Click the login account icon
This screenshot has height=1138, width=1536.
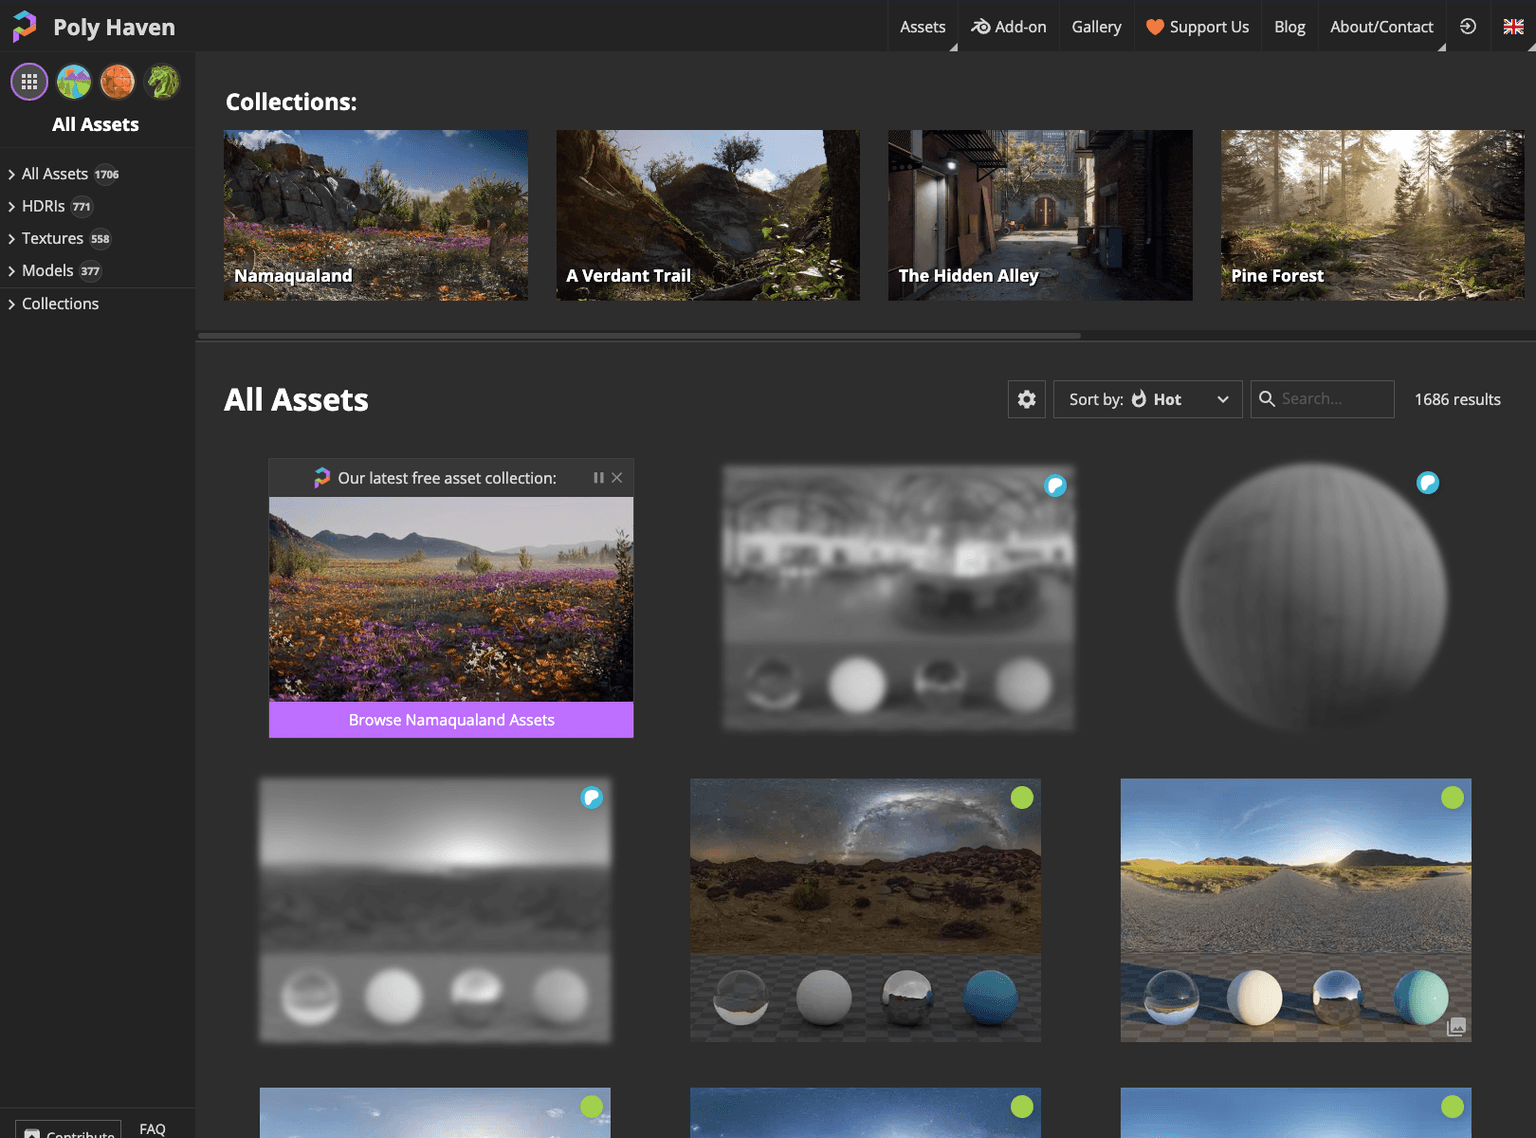[1468, 27]
